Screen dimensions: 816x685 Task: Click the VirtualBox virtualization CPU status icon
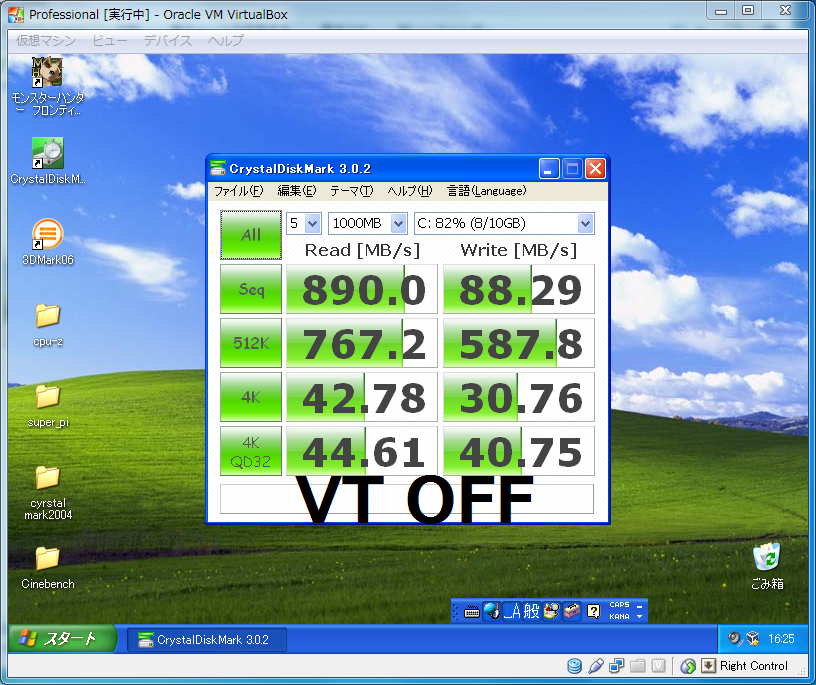click(x=658, y=666)
